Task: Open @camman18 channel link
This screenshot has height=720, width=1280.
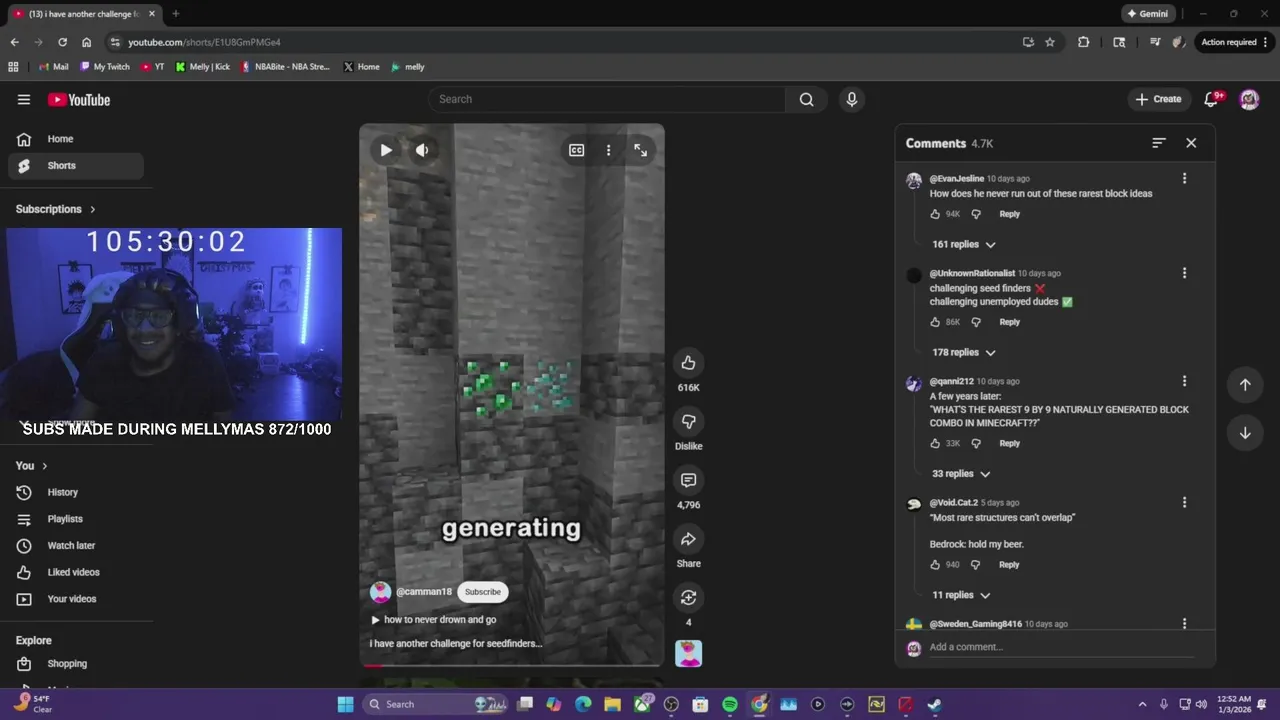Action: 424,592
